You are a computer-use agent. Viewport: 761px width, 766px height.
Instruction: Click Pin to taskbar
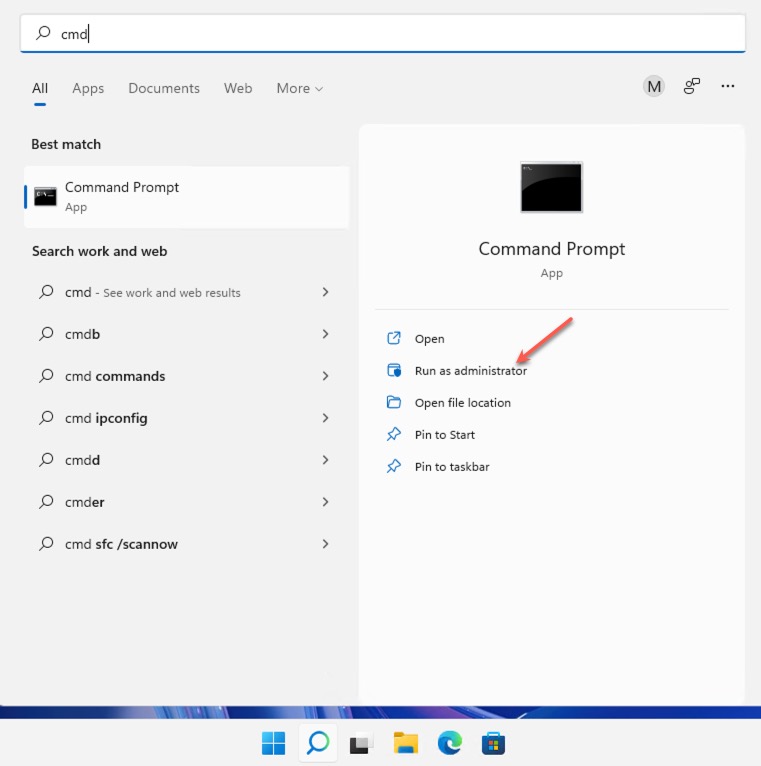pos(452,467)
